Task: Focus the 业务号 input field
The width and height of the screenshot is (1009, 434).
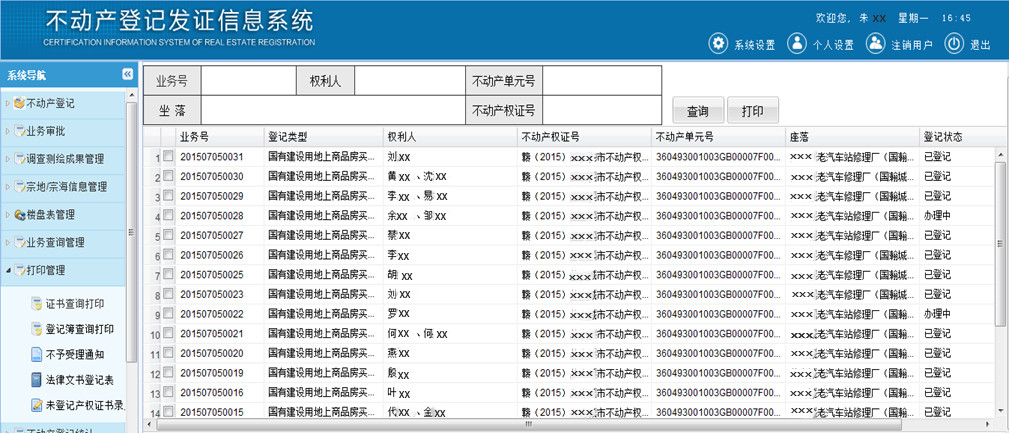Action: click(x=248, y=80)
